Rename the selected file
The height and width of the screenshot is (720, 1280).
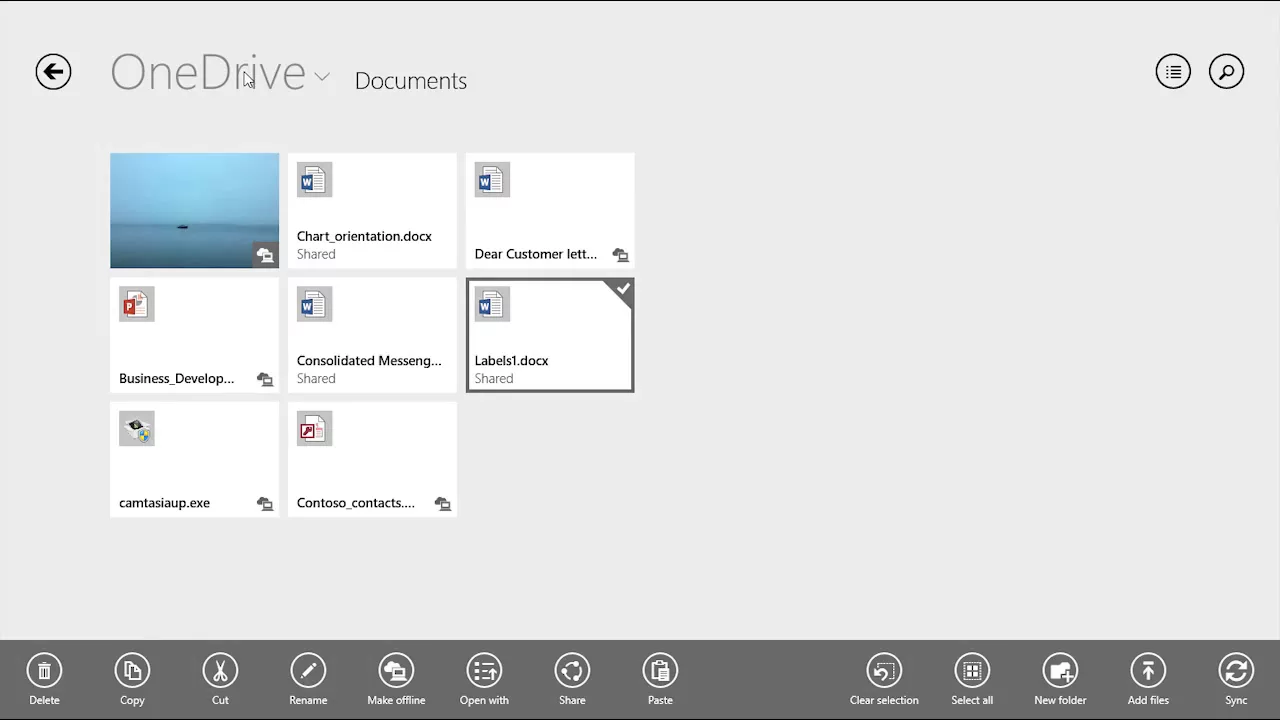pos(308,680)
